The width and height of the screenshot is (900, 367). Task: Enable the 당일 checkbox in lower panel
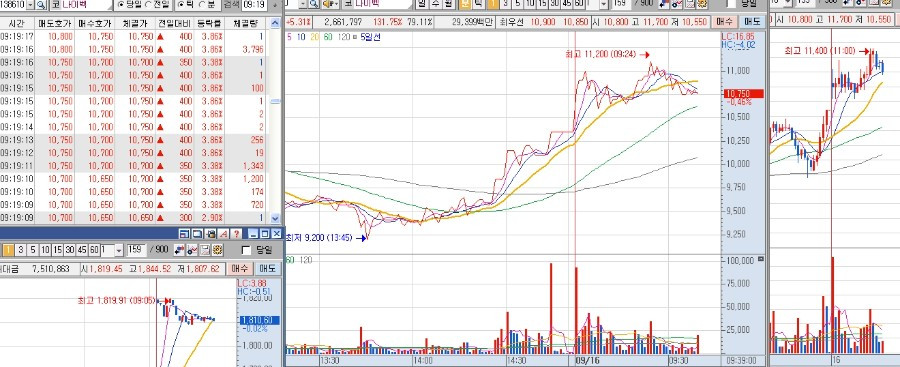246,250
